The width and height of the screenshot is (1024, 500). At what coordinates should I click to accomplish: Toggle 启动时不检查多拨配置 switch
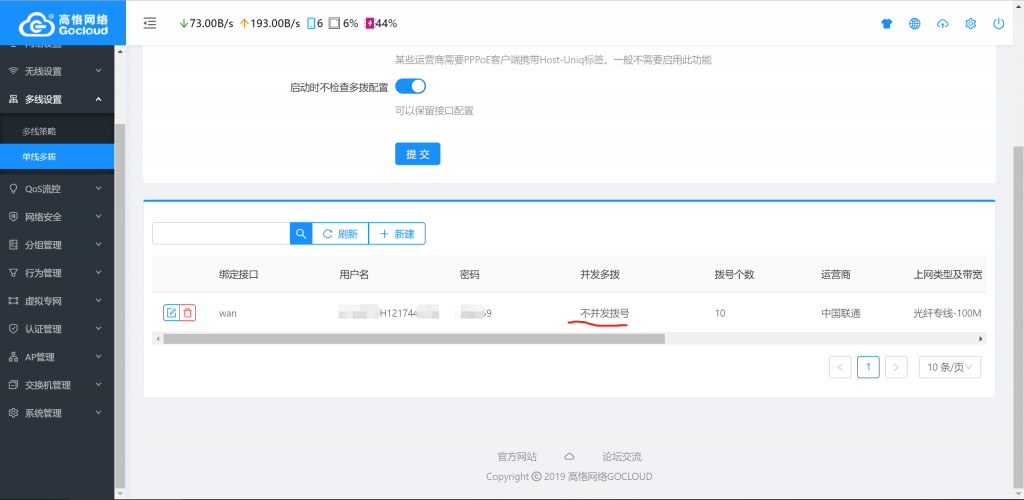coord(410,87)
